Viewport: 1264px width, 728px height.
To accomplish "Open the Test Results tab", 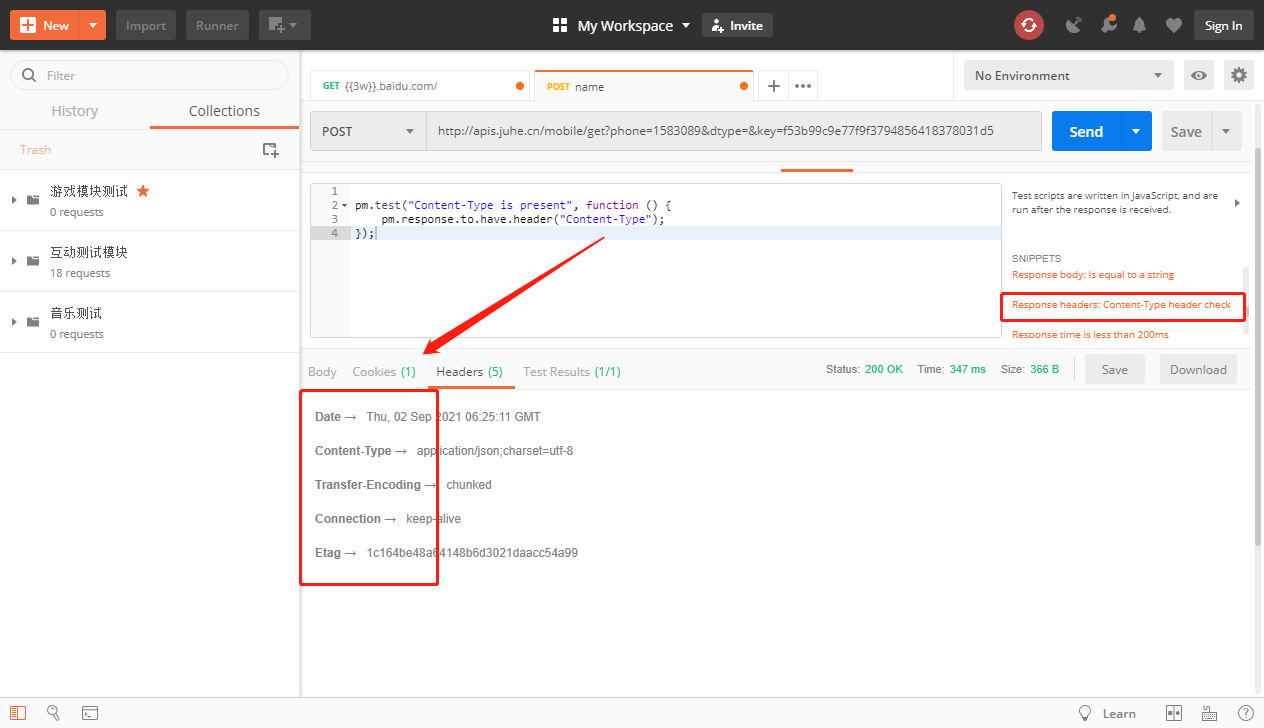I will (572, 371).
